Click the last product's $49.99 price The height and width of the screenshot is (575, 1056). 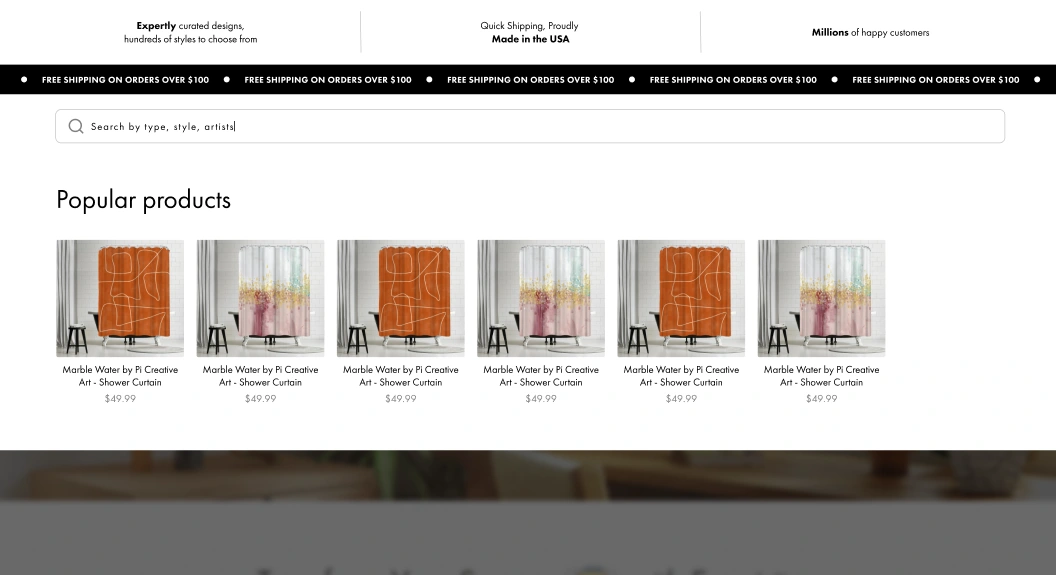[822, 399]
